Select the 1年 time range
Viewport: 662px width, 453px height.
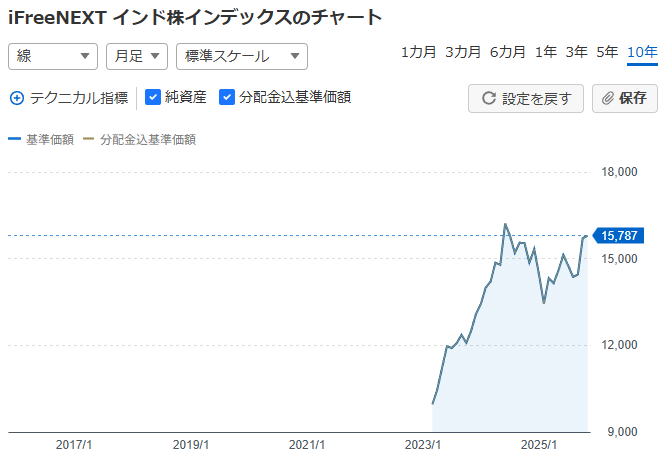pyautogui.click(x=546, y=52)
